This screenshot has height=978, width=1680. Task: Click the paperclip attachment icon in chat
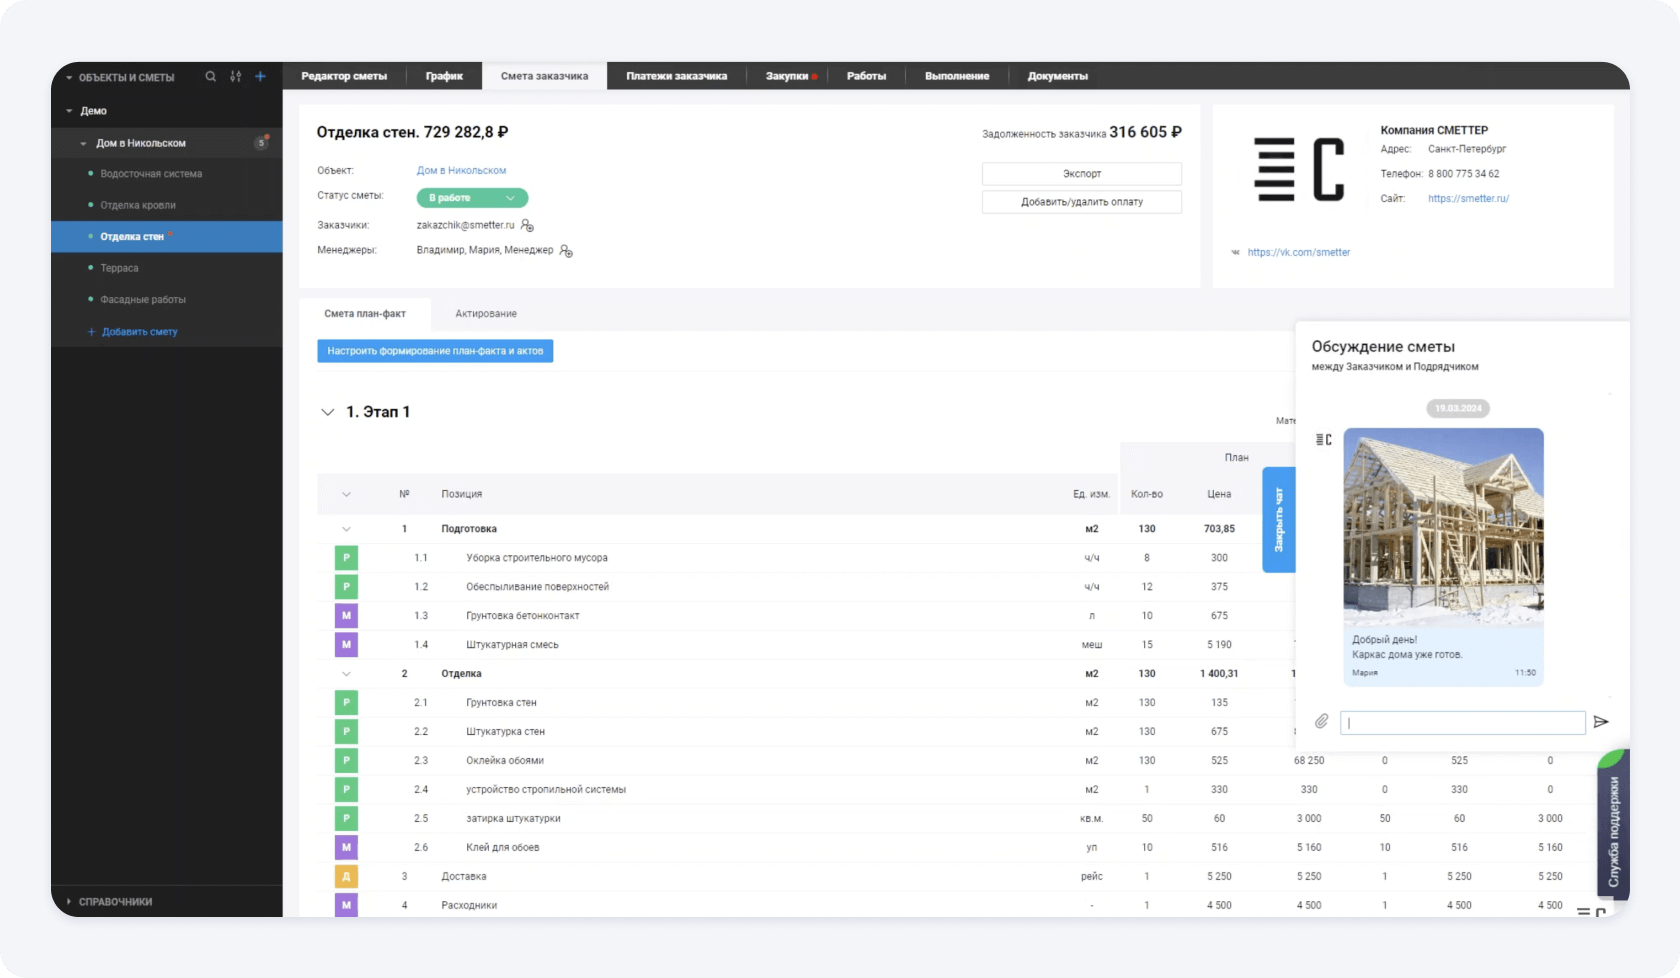tap(1321, 721)
